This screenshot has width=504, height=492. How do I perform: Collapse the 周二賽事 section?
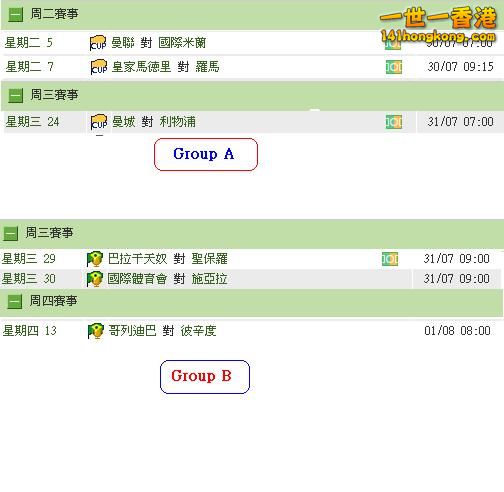coord(15,15)
